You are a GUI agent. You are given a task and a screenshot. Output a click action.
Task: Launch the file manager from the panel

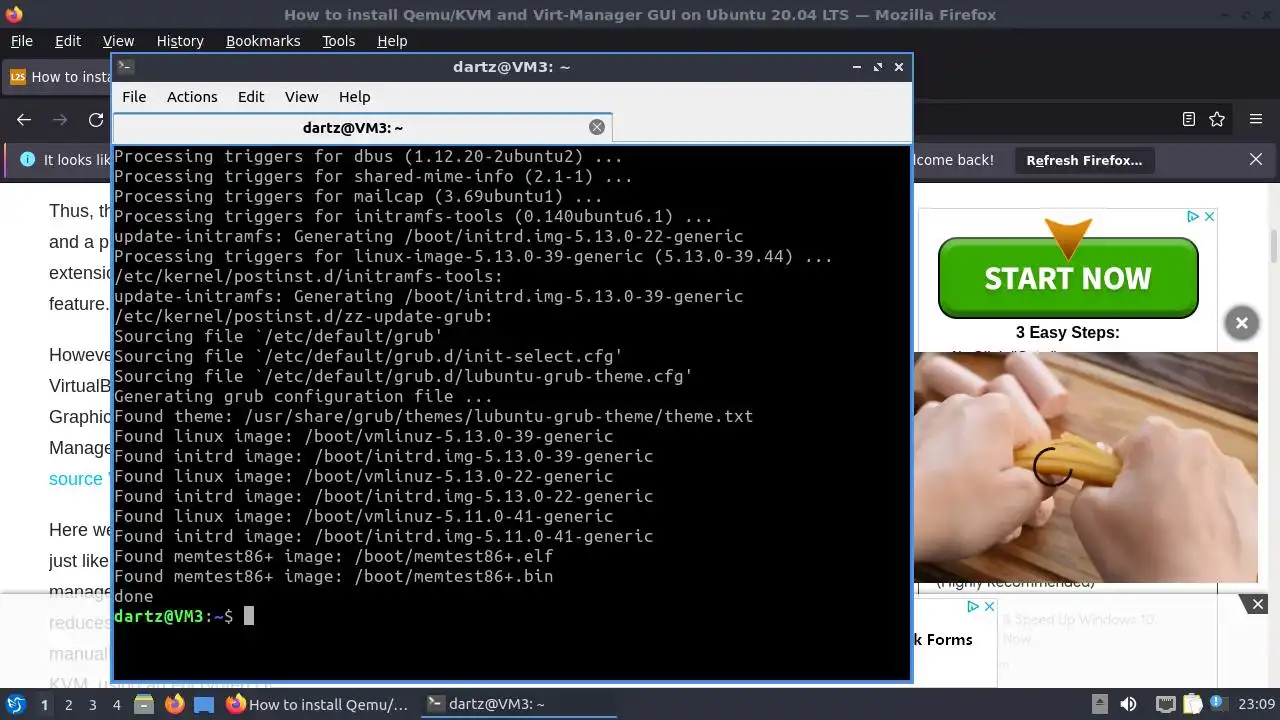(143, 704)
